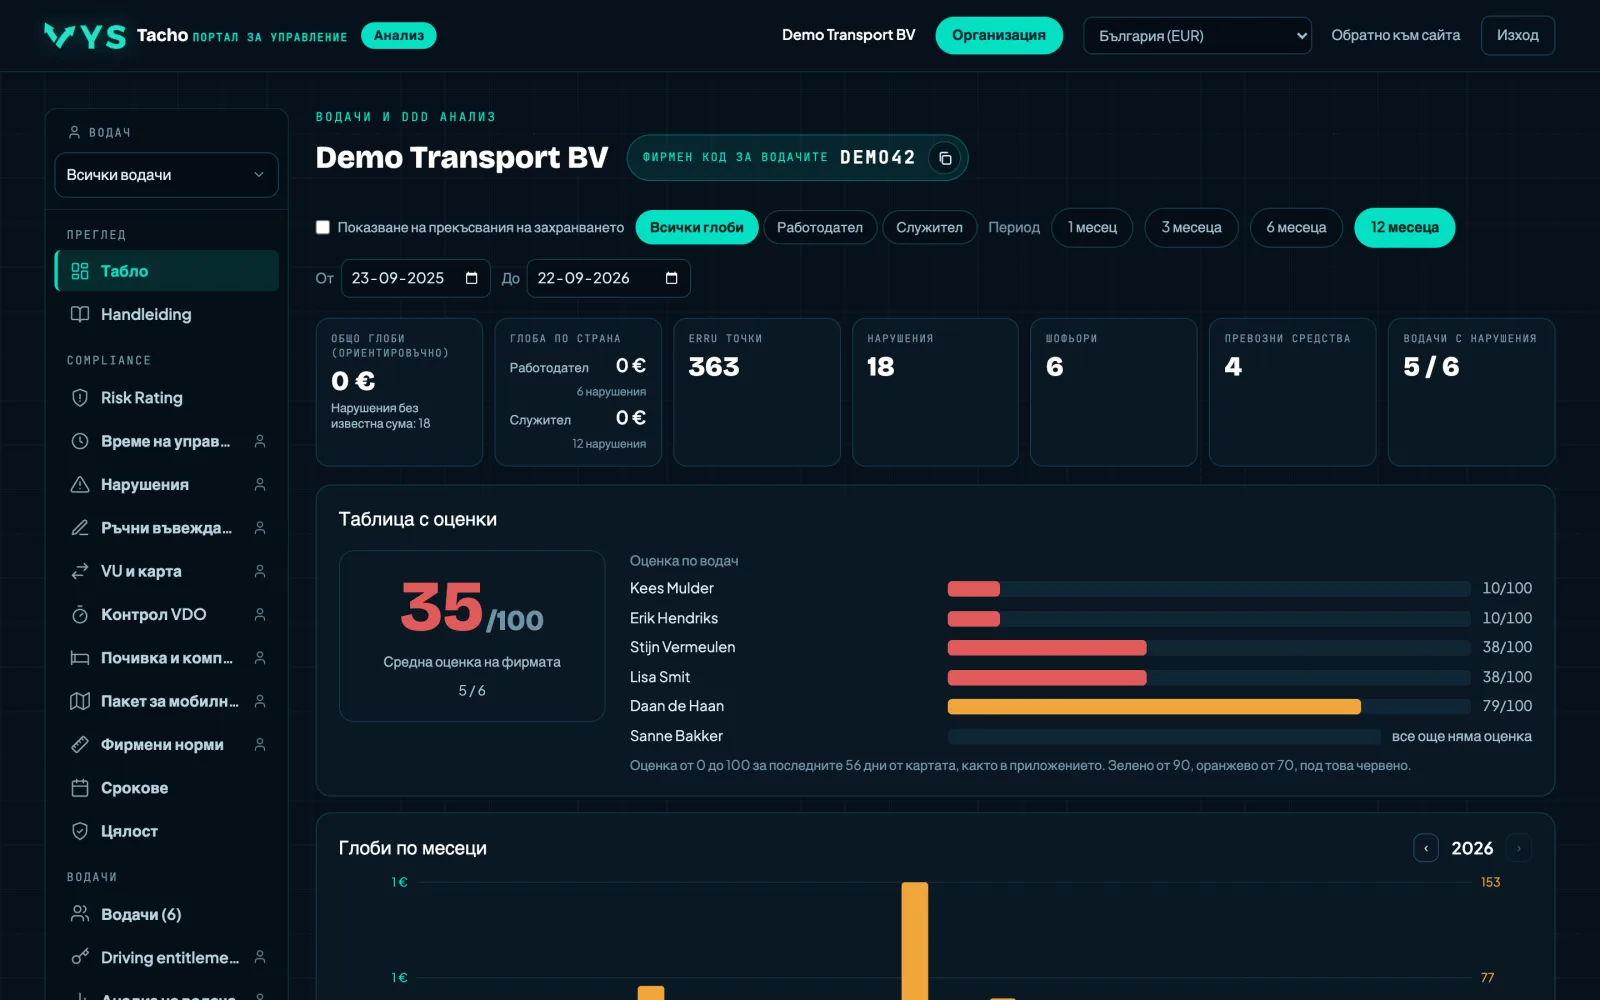
Task: Set period to 12 месеца
Action: click(1405, 227)
